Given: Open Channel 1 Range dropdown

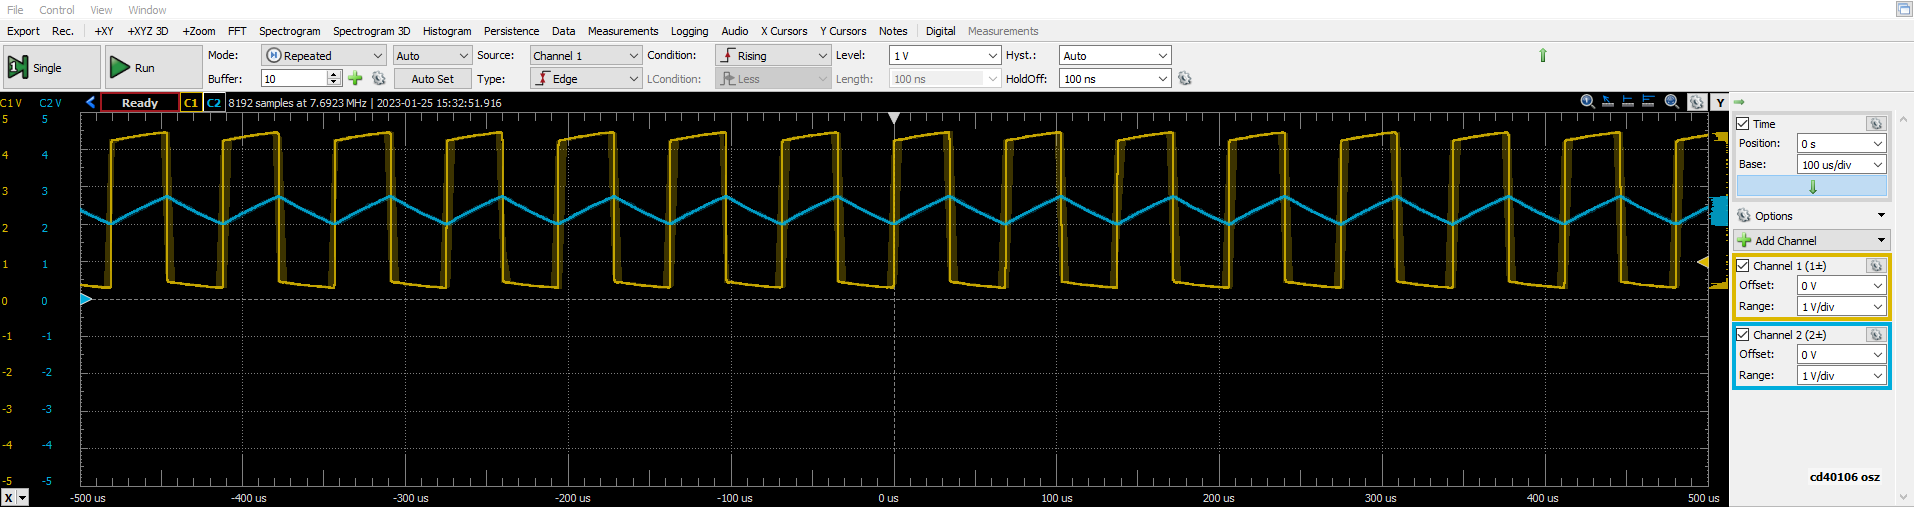Looking at the screenshot, I should pyautogui.click(x=1842, y=307).
